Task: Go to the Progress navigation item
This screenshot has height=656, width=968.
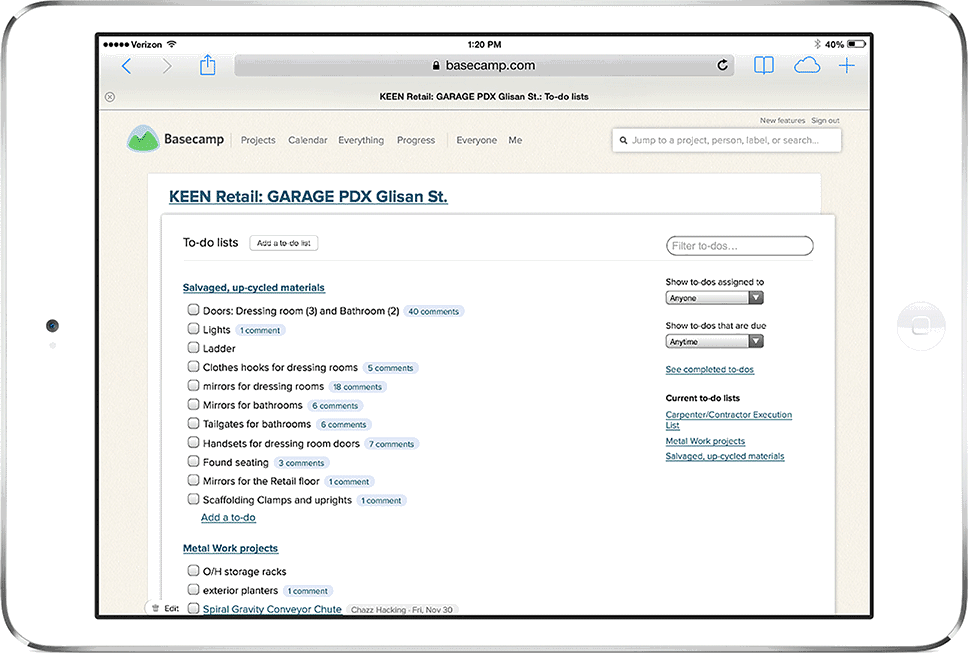Action: 416,141
